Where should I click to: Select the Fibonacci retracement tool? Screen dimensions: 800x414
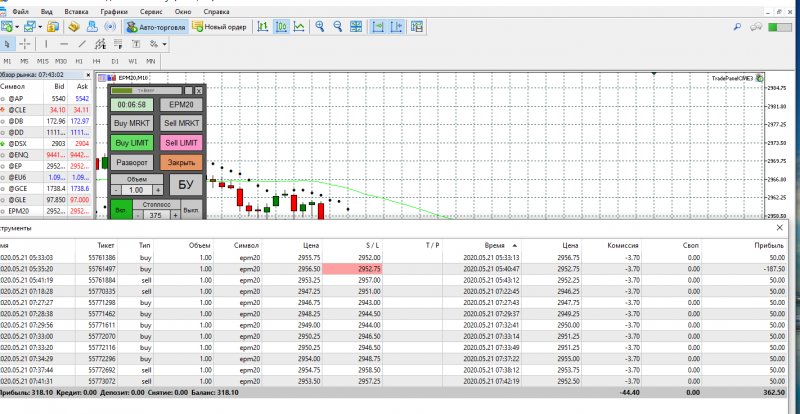pyautogui.click(x=118, y=44)
